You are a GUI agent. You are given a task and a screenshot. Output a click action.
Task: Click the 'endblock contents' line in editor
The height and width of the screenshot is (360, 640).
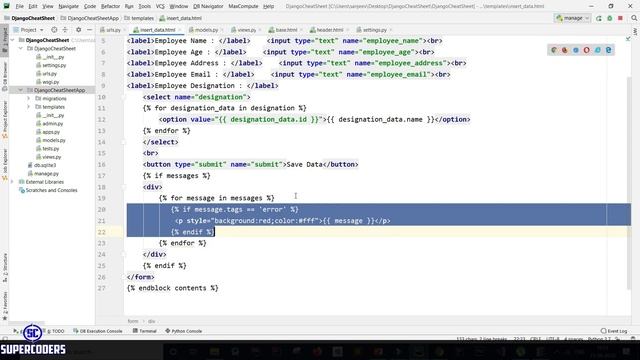[x=173, y=288]
